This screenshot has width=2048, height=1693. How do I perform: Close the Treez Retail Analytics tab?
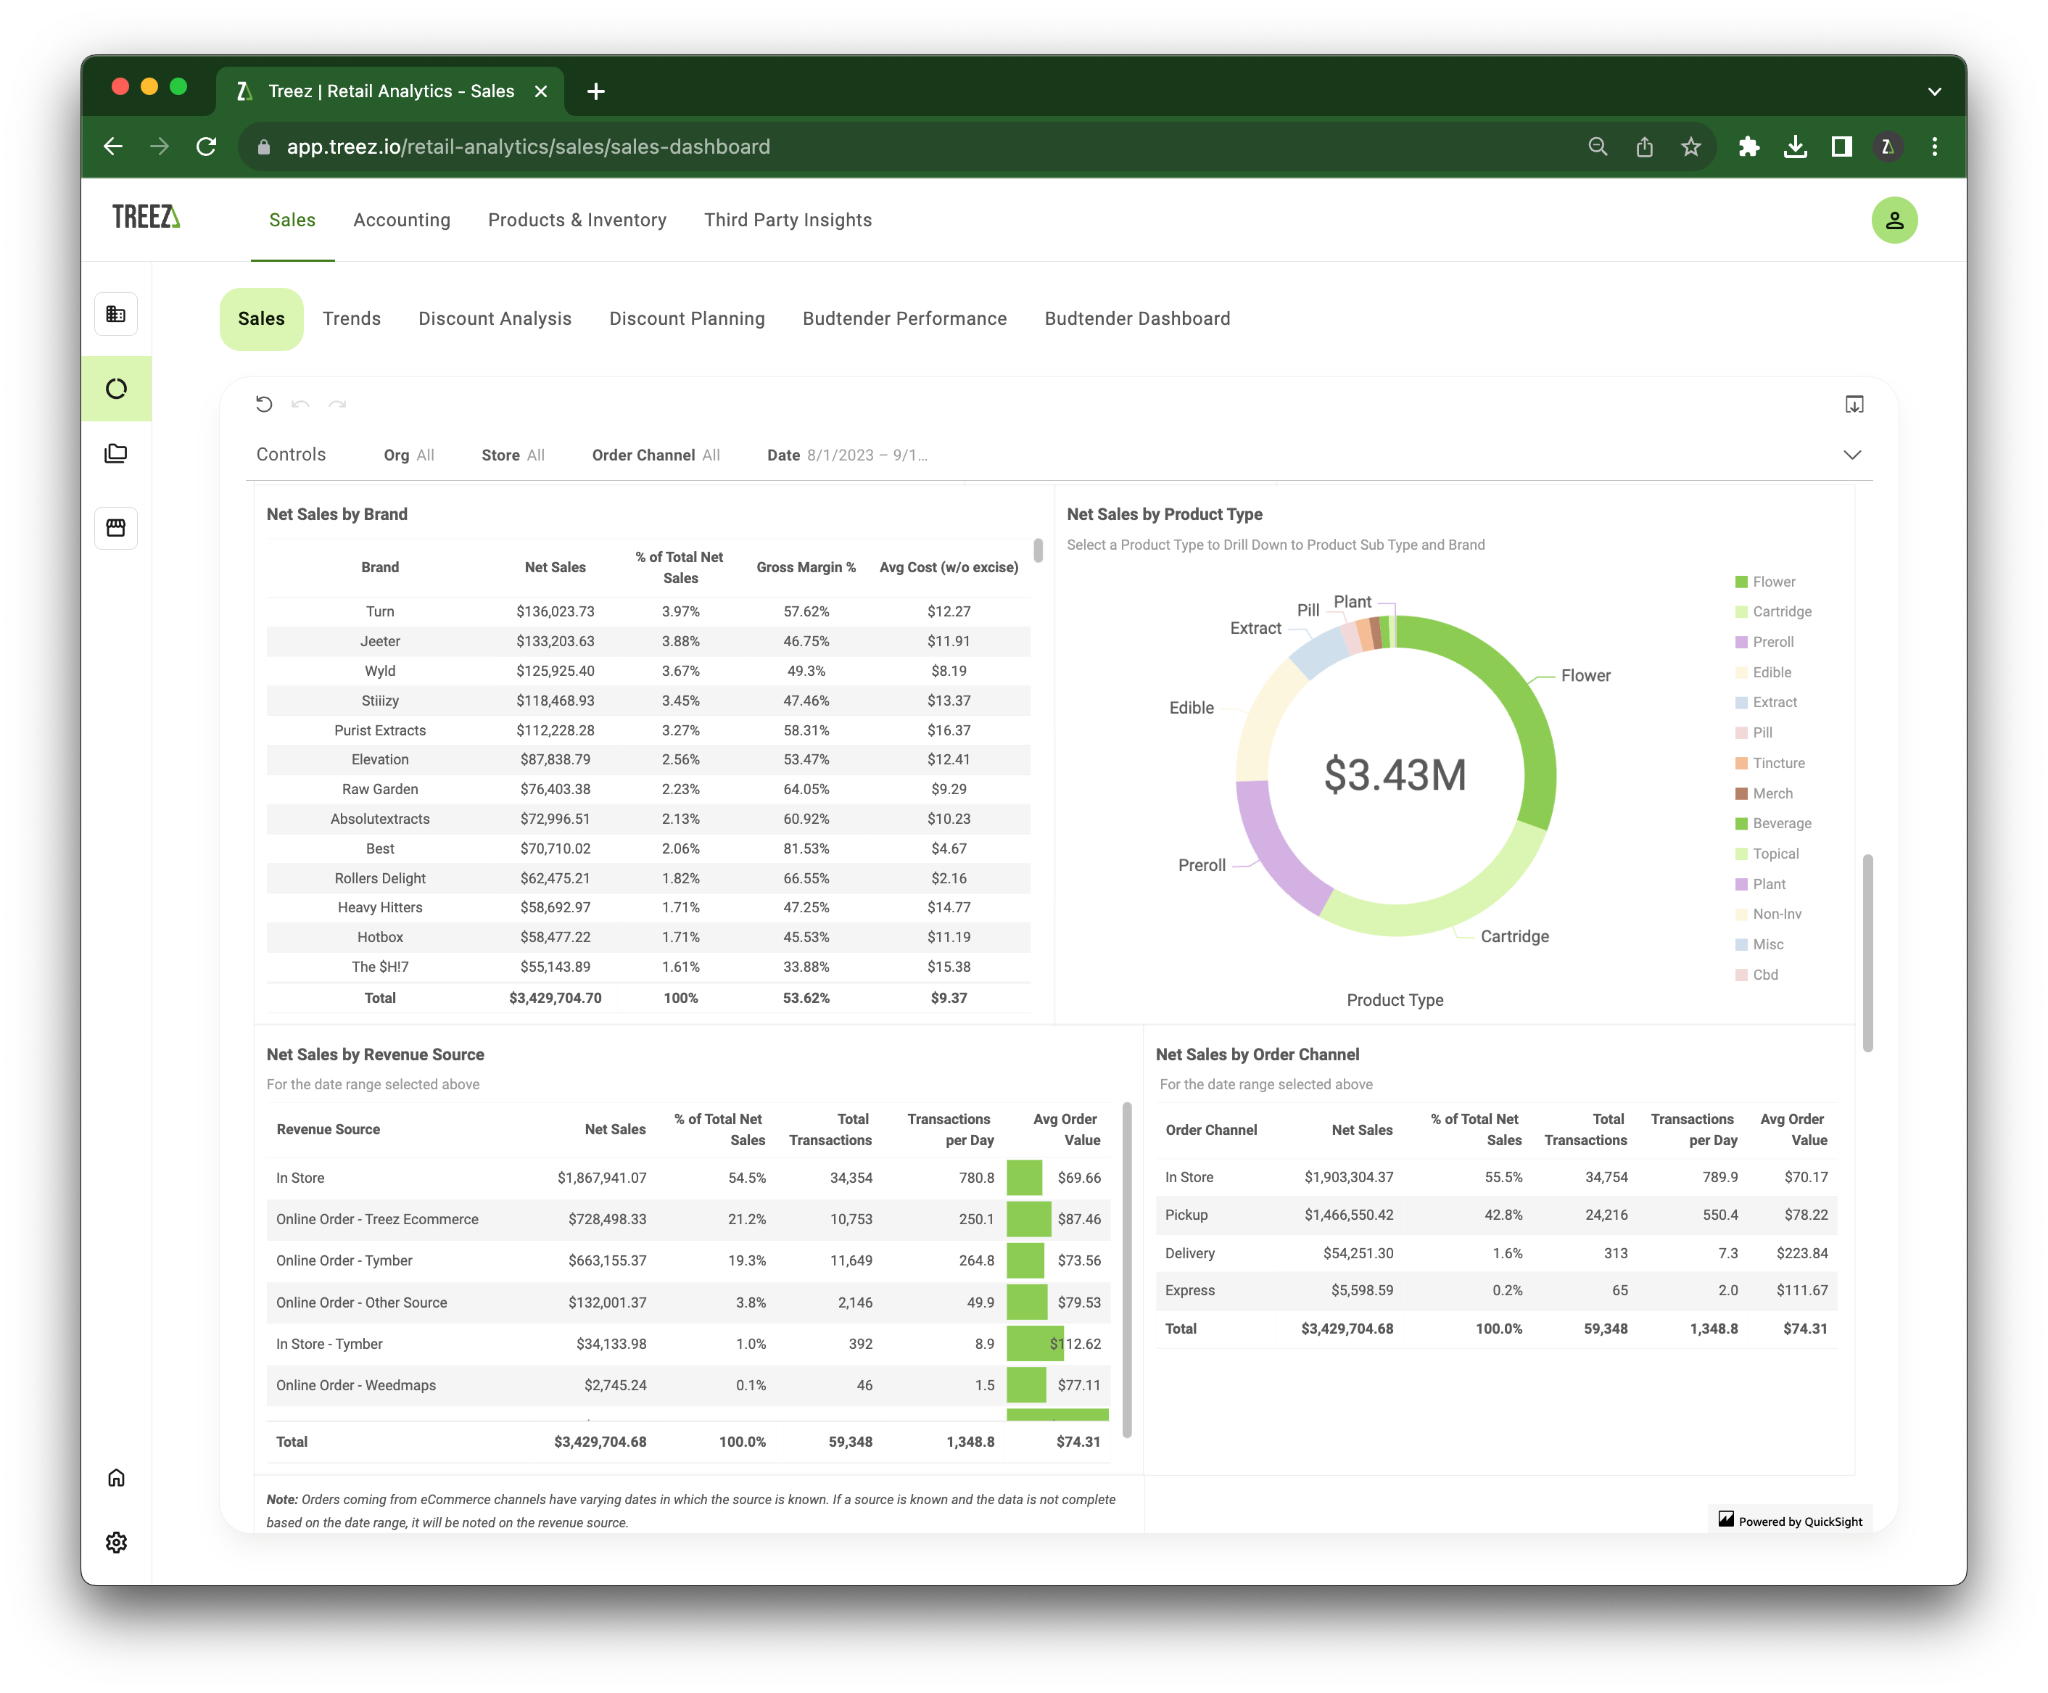541,92
